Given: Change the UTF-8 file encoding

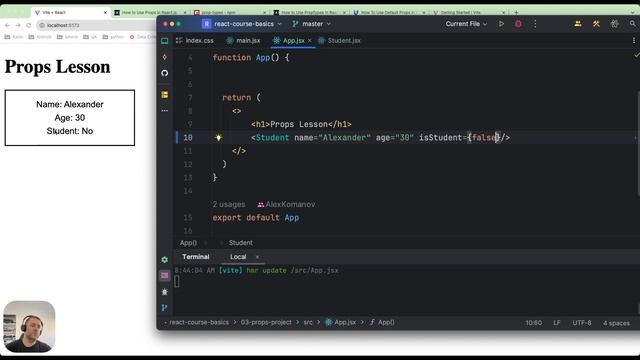Looking at the screenshot, I should tap(582, 323).
